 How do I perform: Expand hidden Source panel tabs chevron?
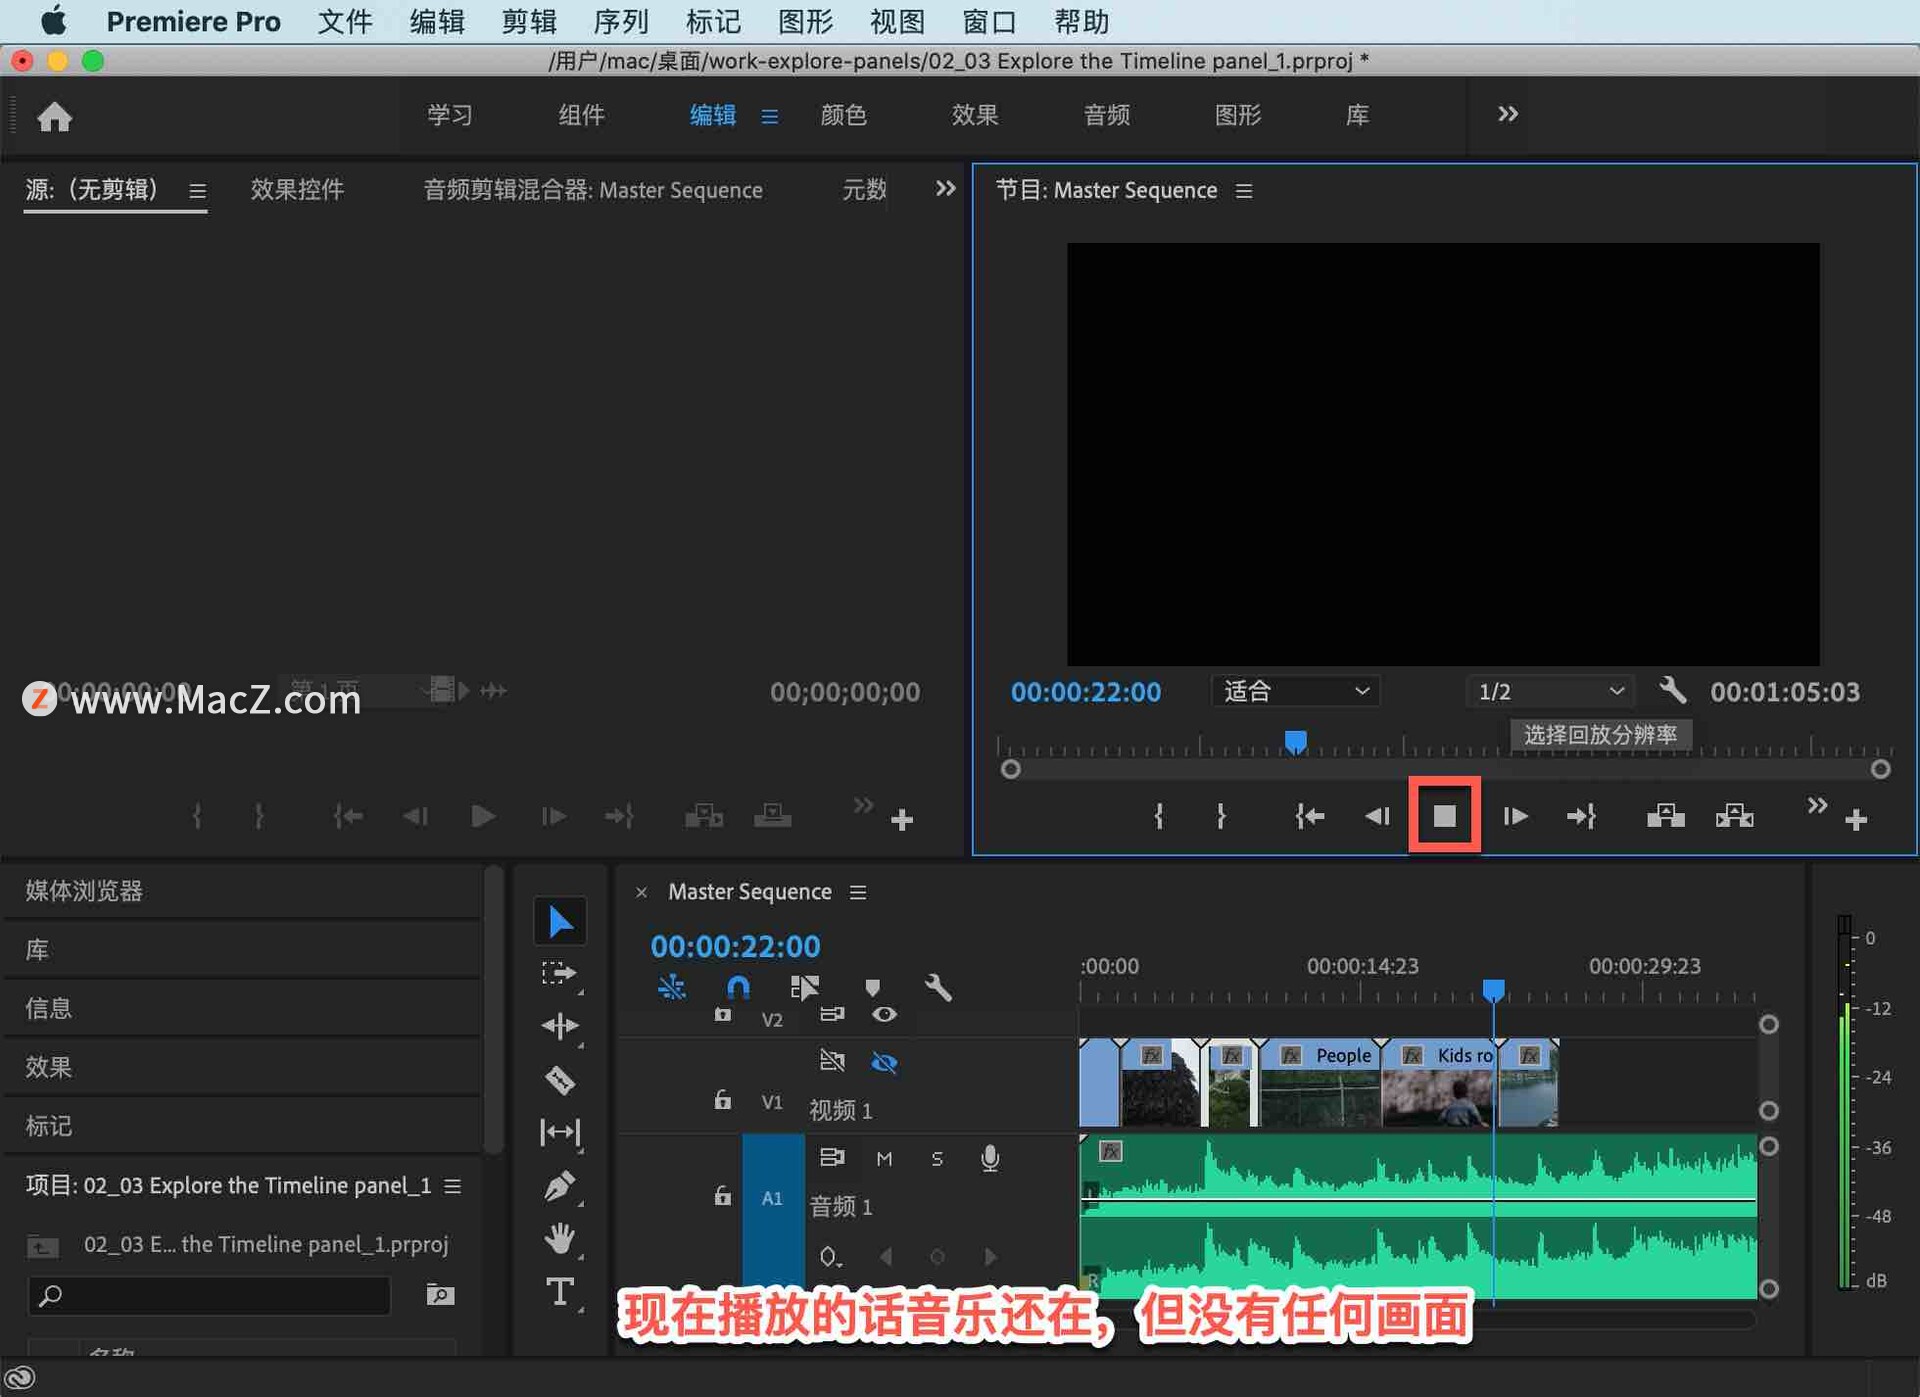pyautogui.click(x=945, y=188)
